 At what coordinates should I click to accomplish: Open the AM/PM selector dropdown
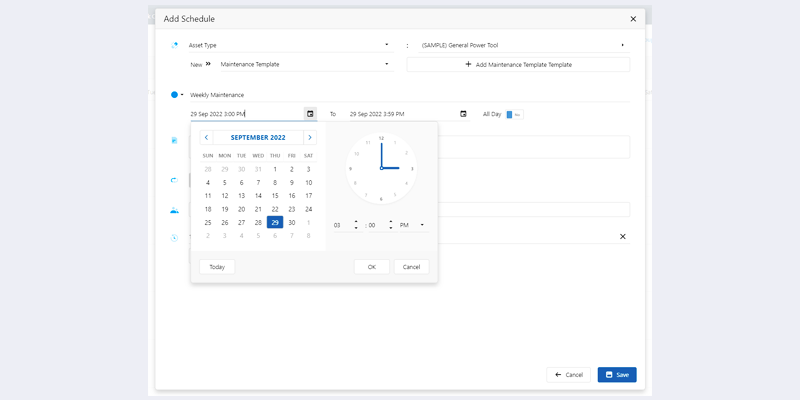pyautogui.click(x=422, y=226)
